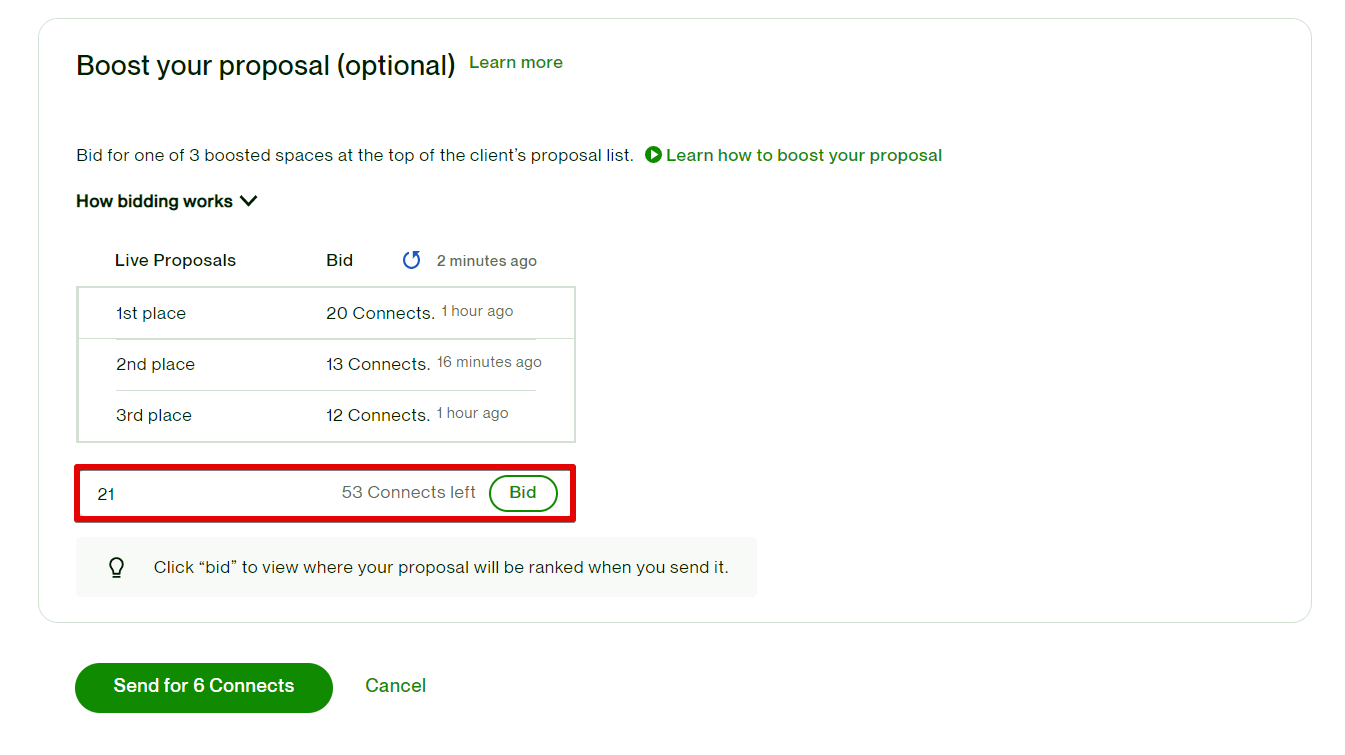
Task: Click the Live Proposals column header
Action: click(175, 260)
